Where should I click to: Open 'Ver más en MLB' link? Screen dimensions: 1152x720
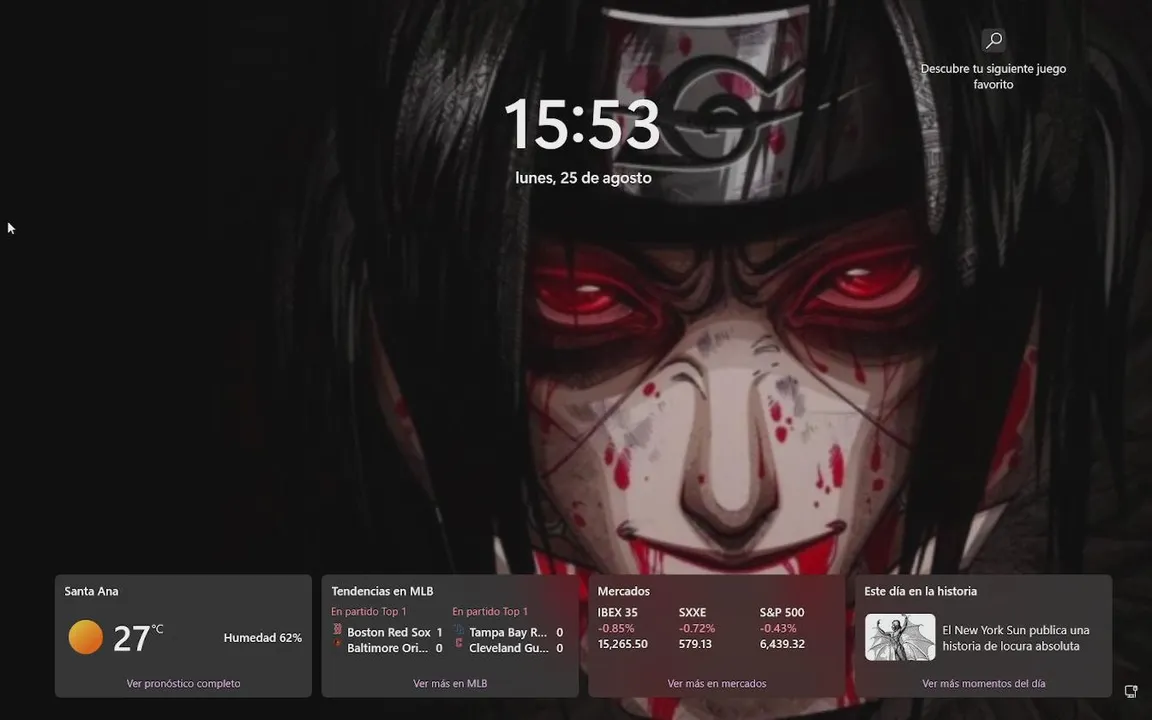click(450, 683)
